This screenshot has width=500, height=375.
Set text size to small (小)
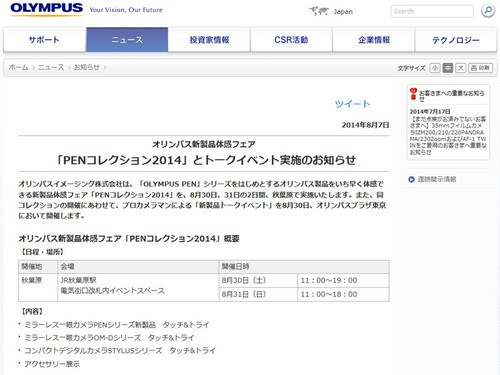point(435,68)
